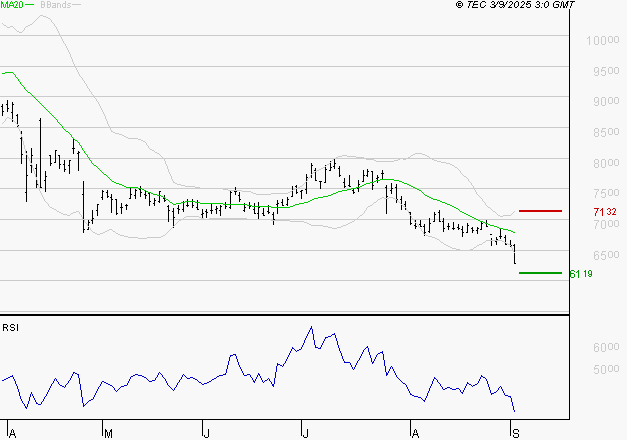Click the TEC copyright timestamp text
The image size is (627, 440).
tap(515, 5)
